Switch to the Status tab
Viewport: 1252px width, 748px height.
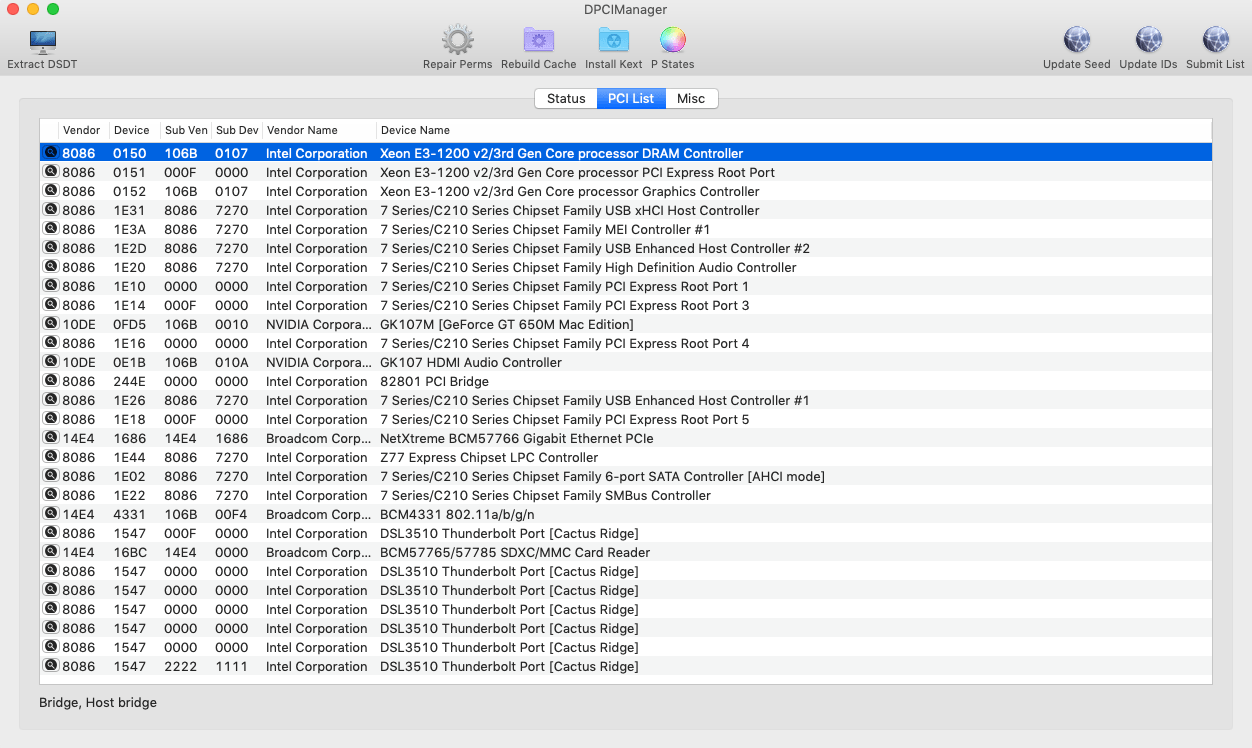click(x=566, y=98)
